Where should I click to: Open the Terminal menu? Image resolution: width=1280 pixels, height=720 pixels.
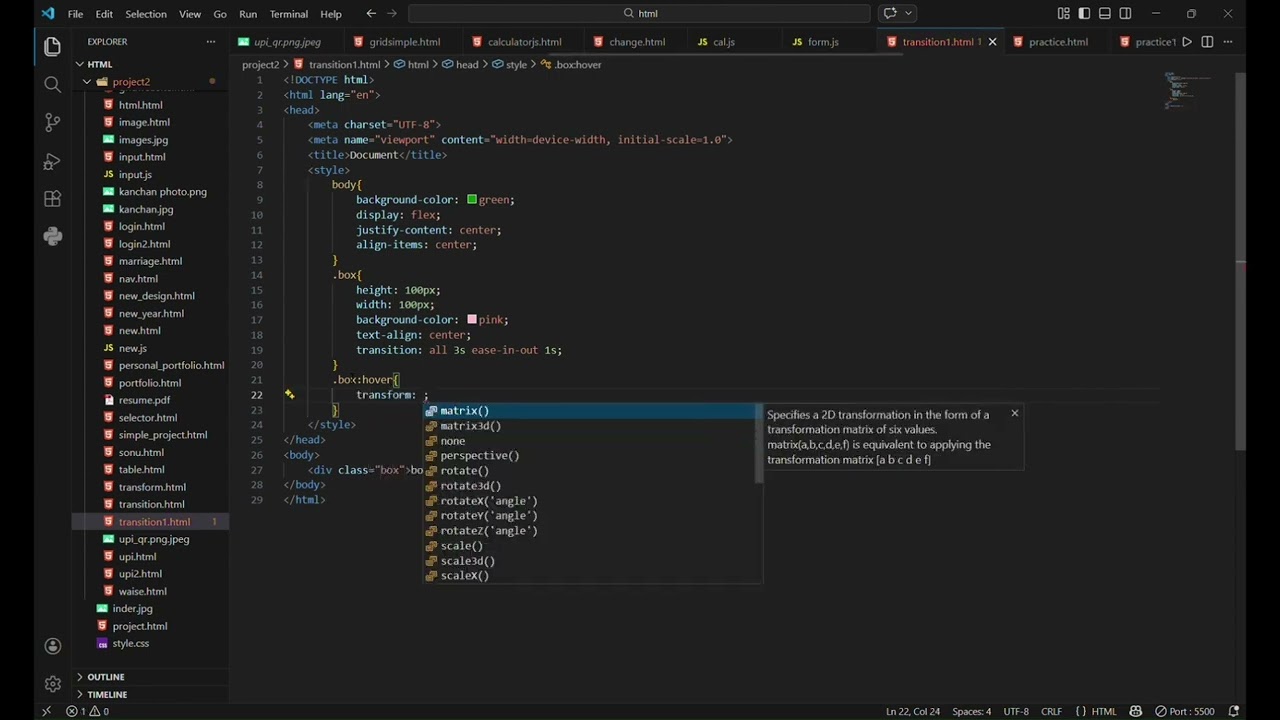pos(289,14)
